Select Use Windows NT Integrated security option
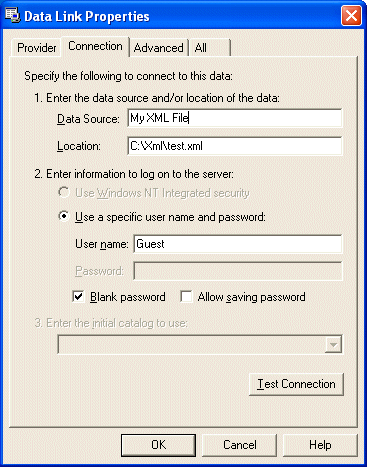The image size is (367, 467). point(64,193)
